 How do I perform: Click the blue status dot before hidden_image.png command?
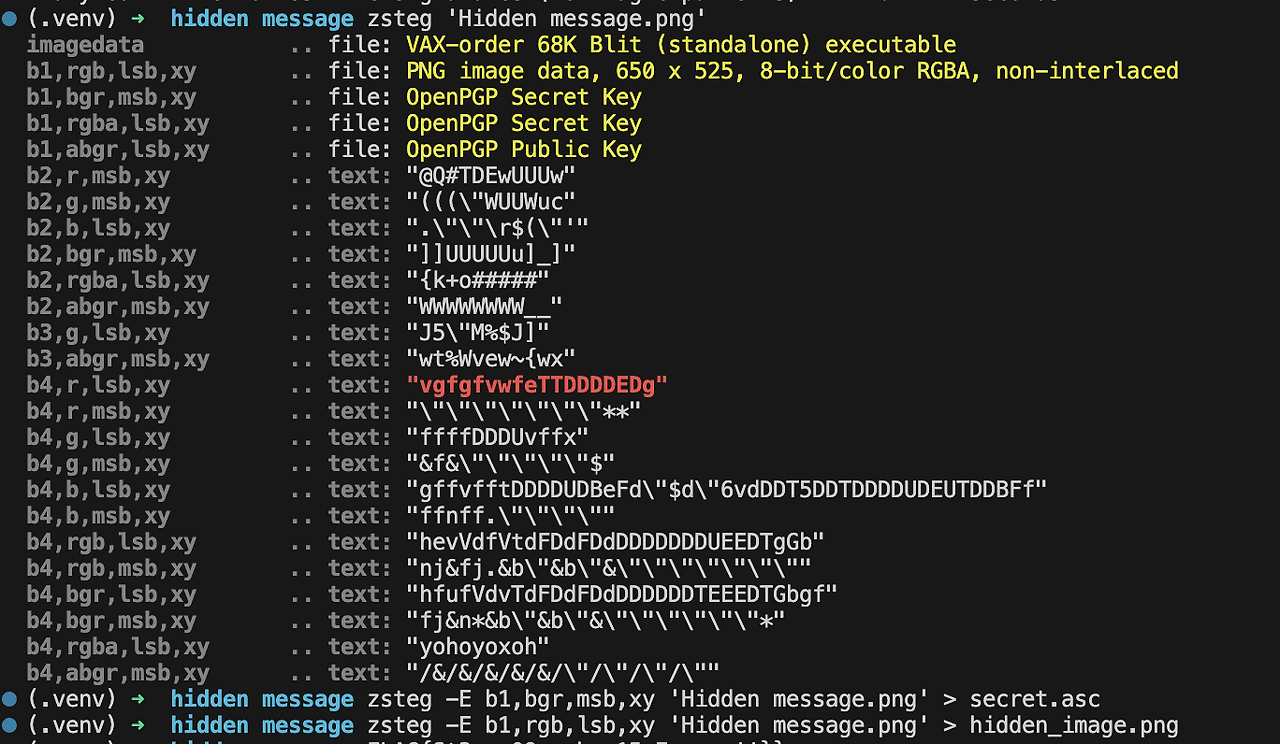pos(10,724)
